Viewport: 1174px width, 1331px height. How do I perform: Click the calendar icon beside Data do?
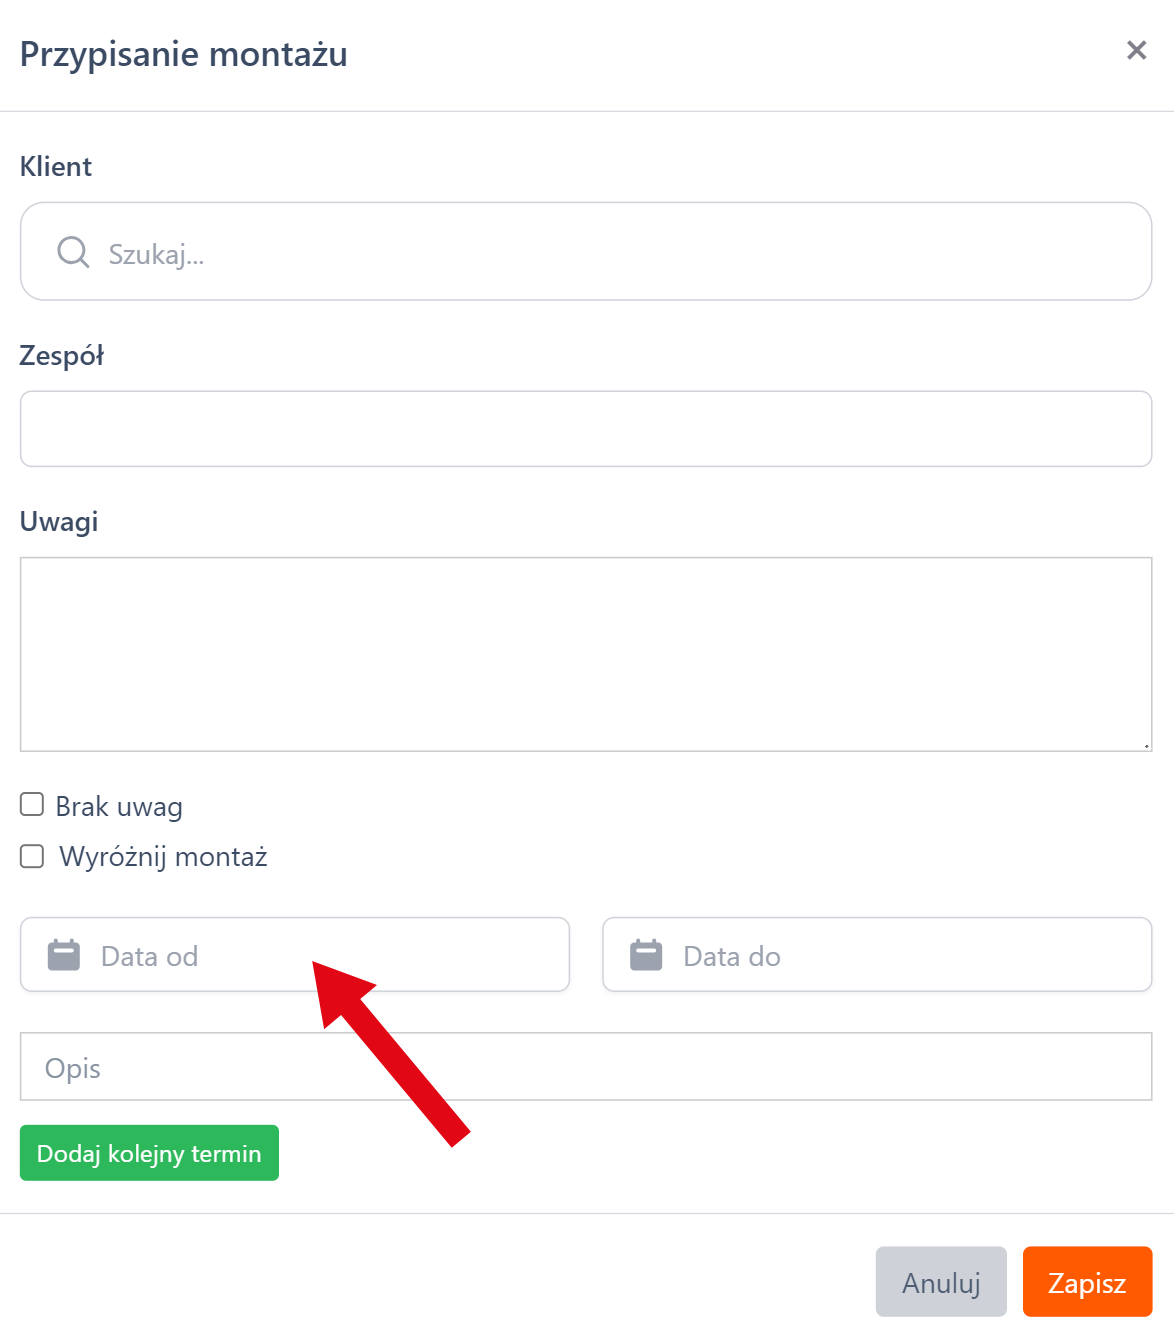pyautogui.click(x=646, y=955)
